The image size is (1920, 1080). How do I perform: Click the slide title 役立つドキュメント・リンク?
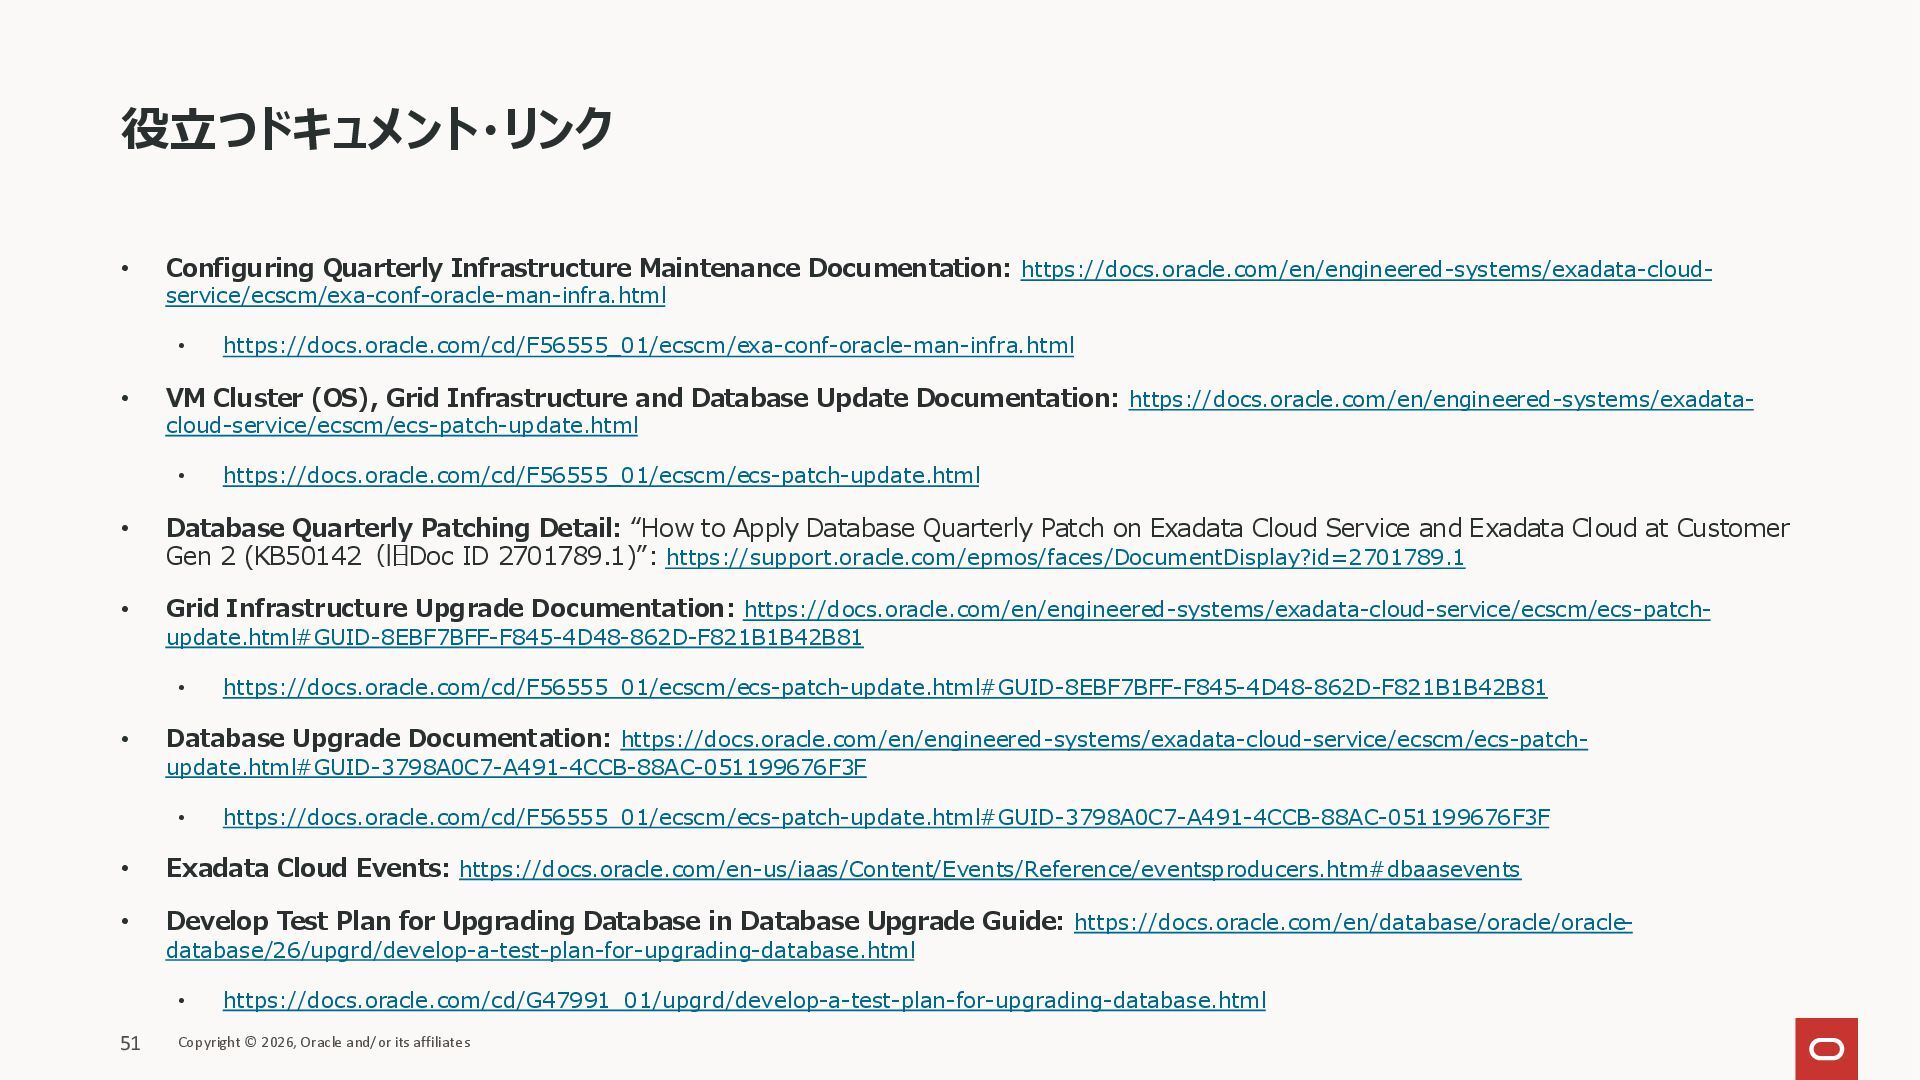coord(366,130)
